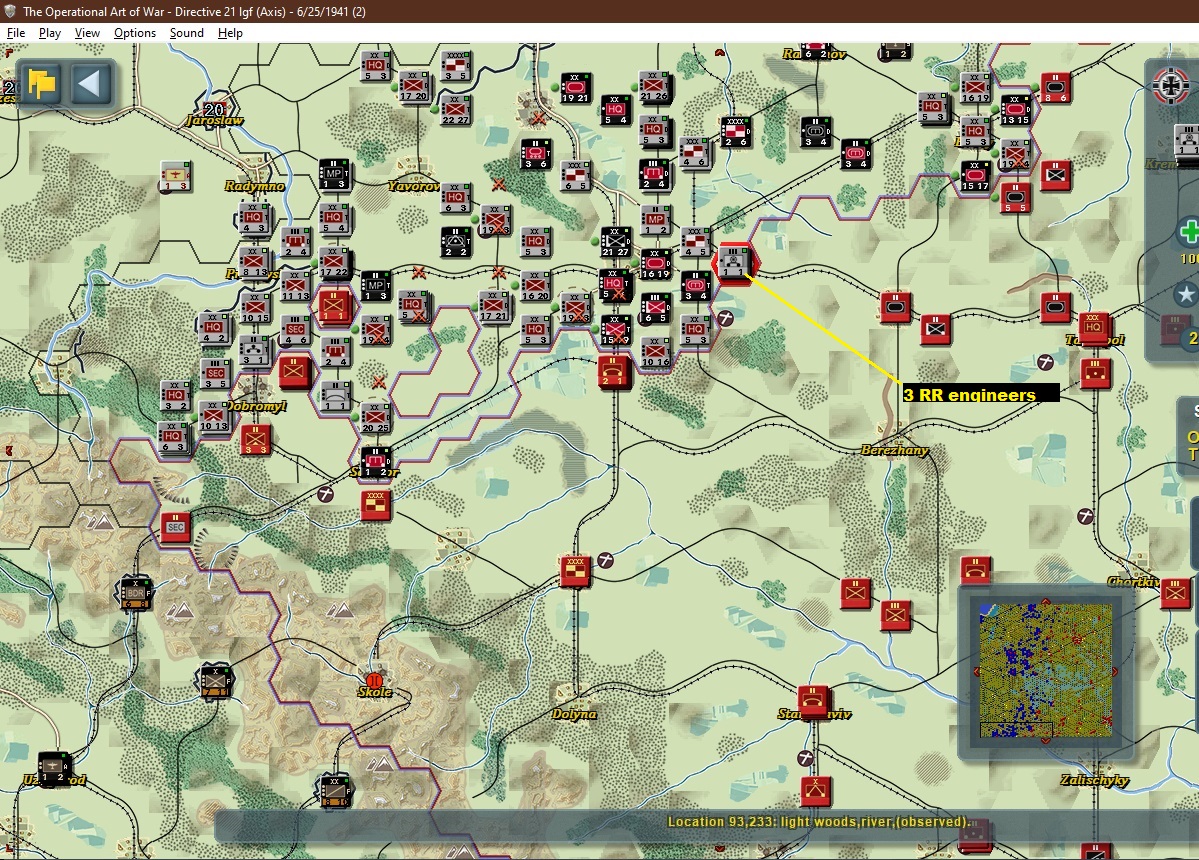Select the red armor unit 8 6

[x=1054, y=88]
